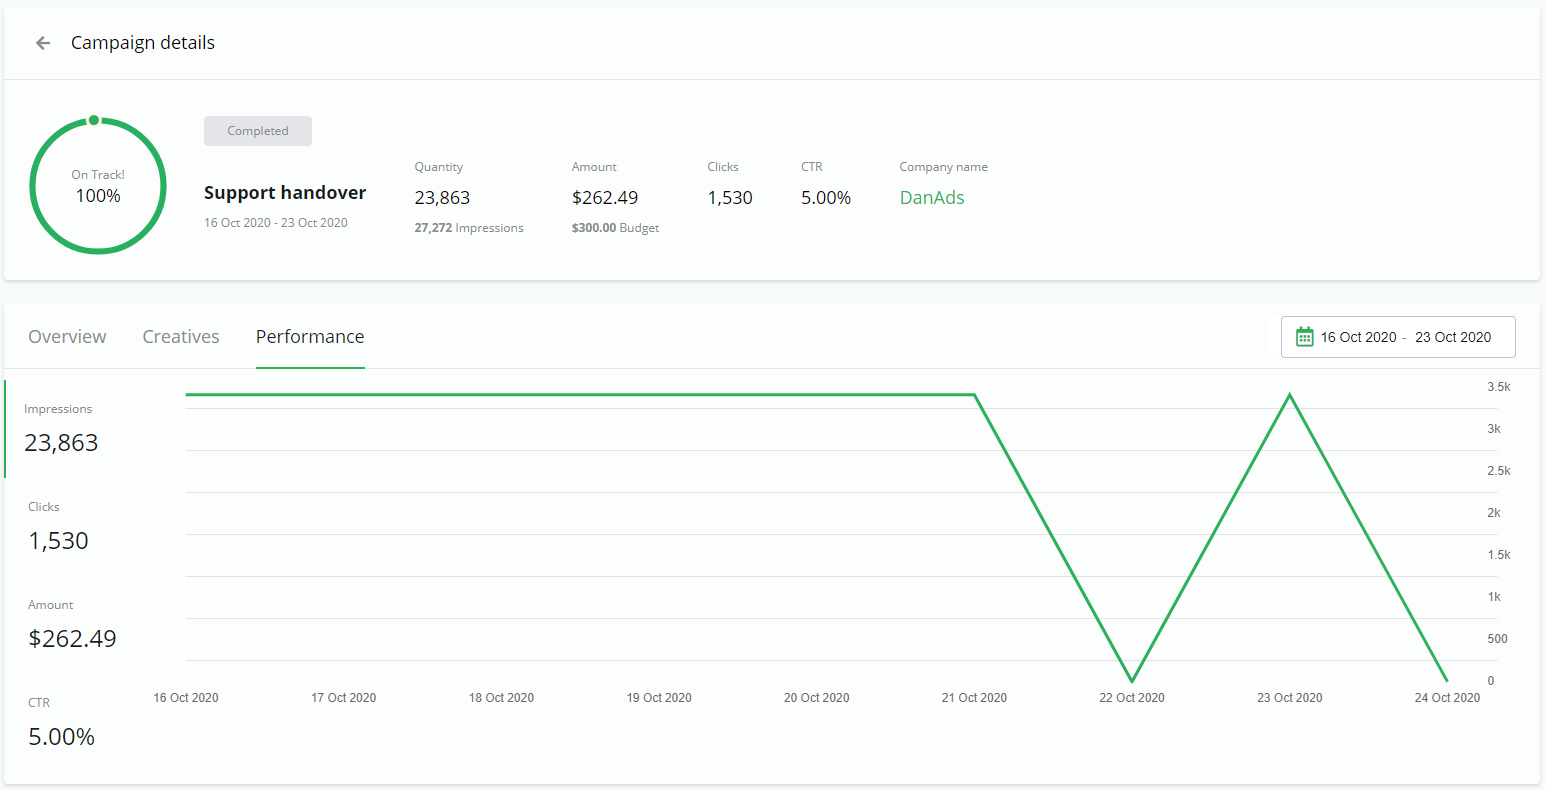Click the back arrow icon
This screenshot has height=790, width=1545.
click(43, 43)
